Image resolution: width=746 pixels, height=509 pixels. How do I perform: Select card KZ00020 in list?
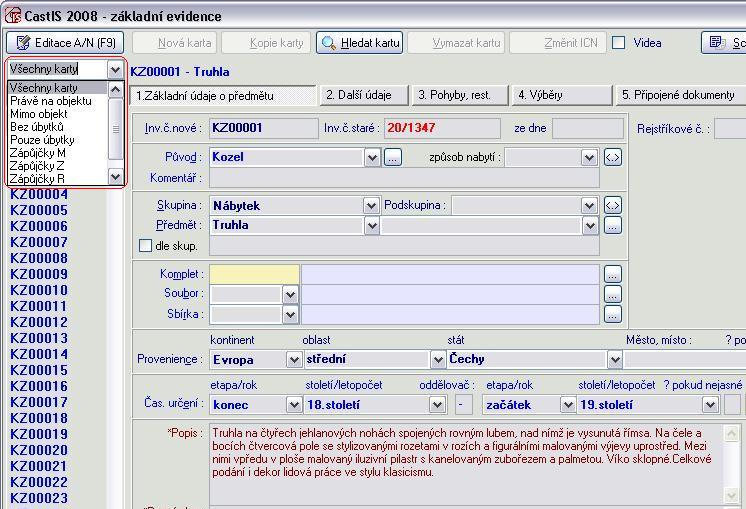(x=39, y=450)
